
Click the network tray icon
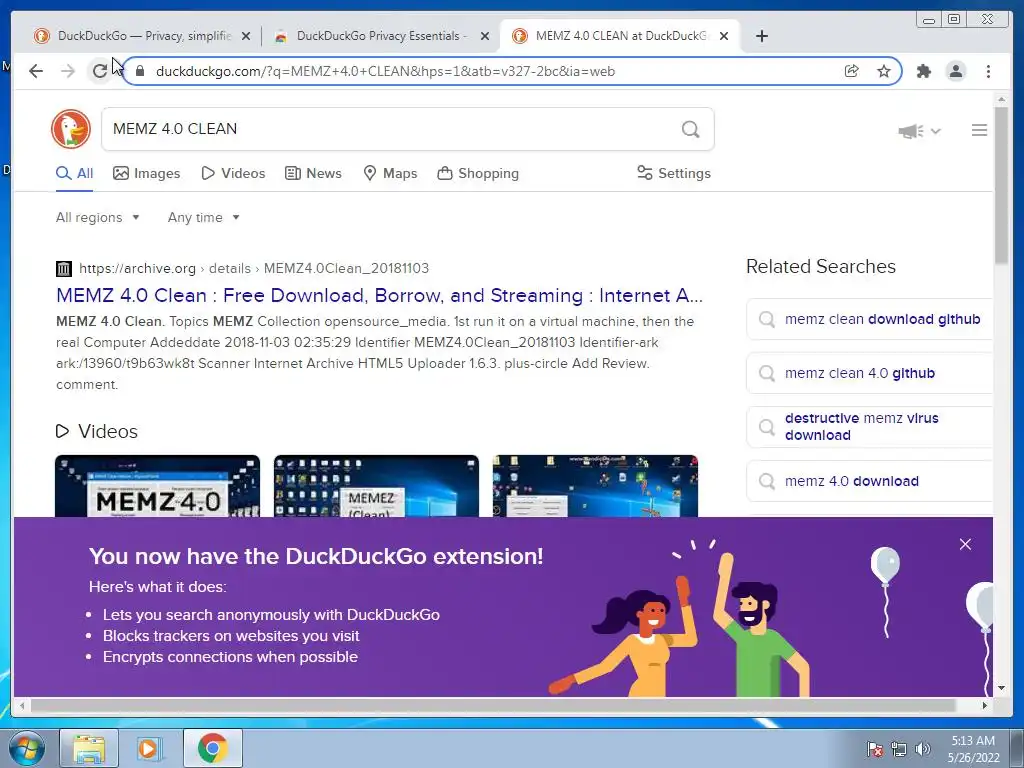point(899,749)
